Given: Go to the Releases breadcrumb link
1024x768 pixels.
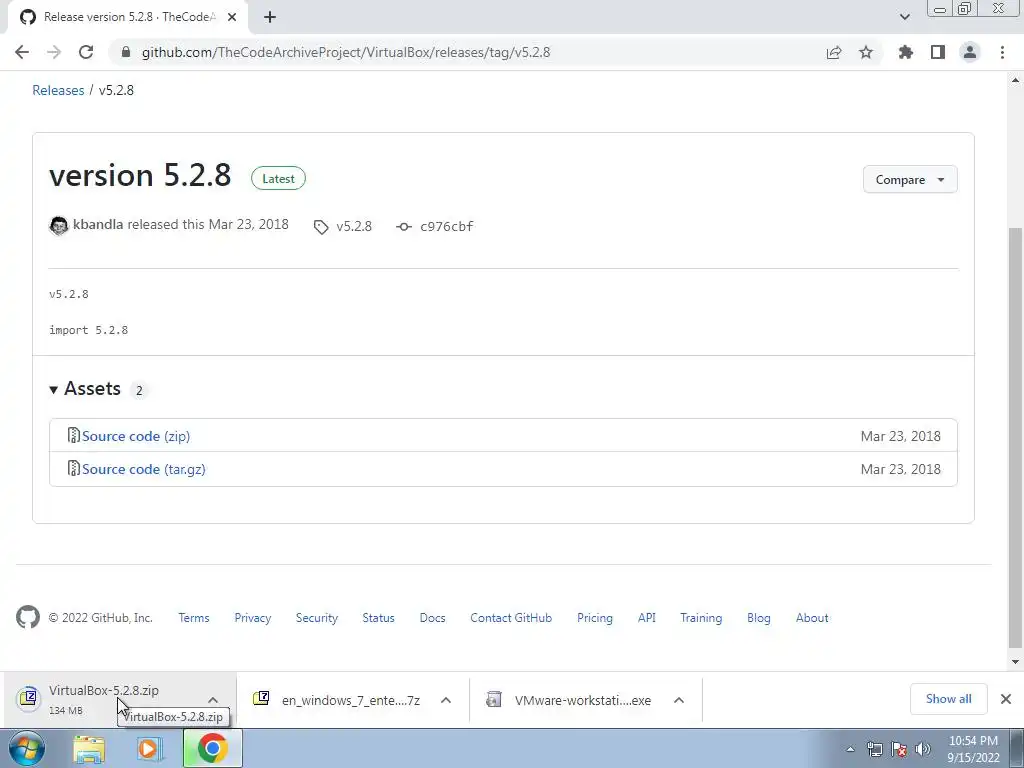Looking at the screenshot, I should click(58, 90).
